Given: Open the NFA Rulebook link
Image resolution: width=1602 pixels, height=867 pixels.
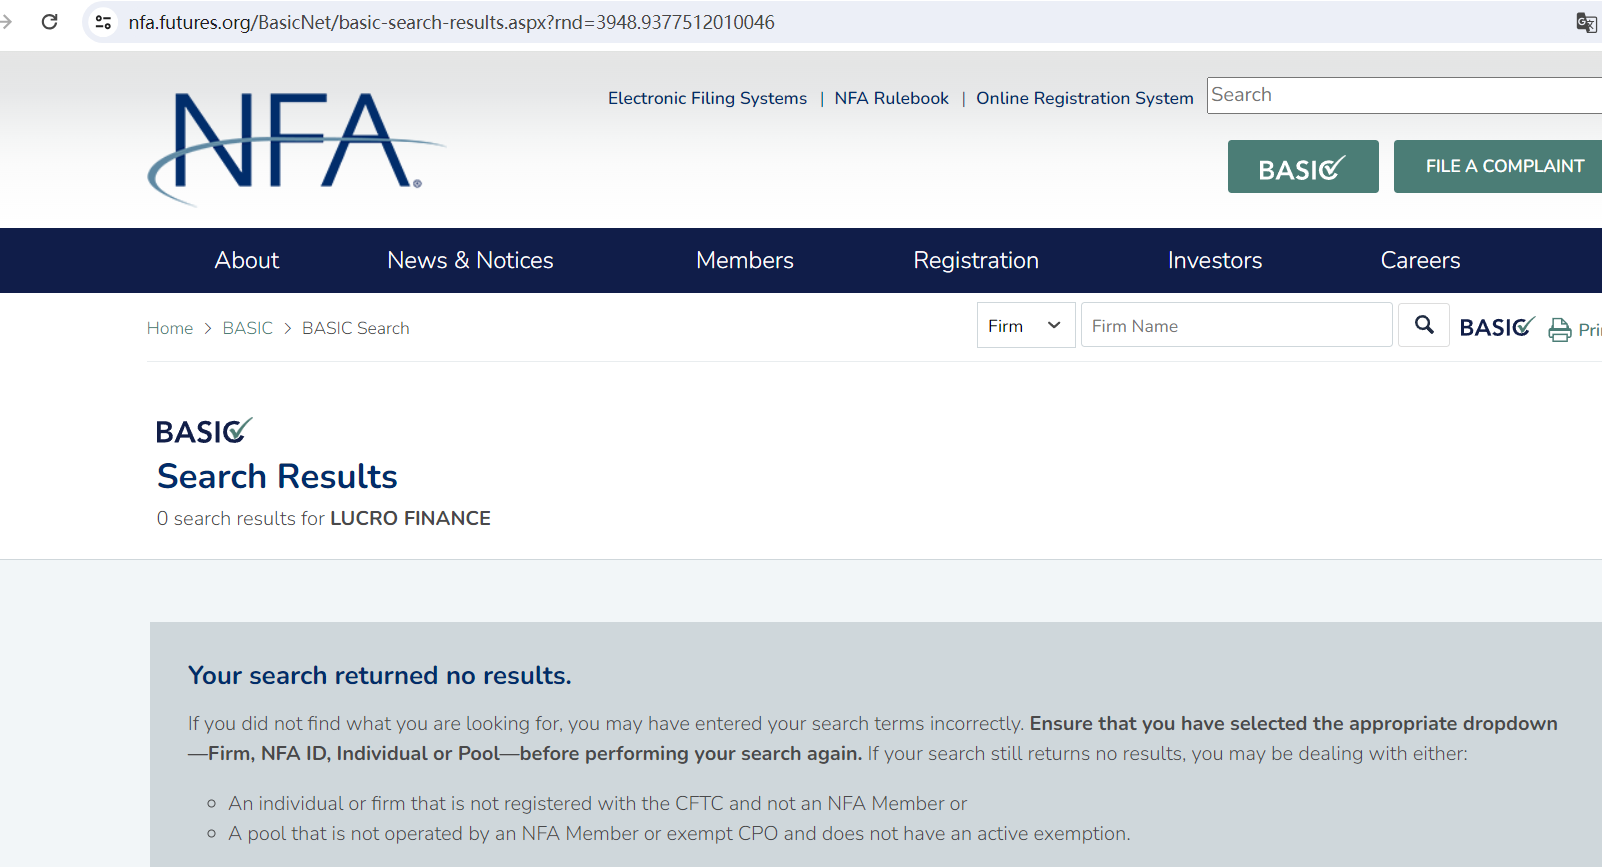Looking at the screenshot, I should click(892, 98).
